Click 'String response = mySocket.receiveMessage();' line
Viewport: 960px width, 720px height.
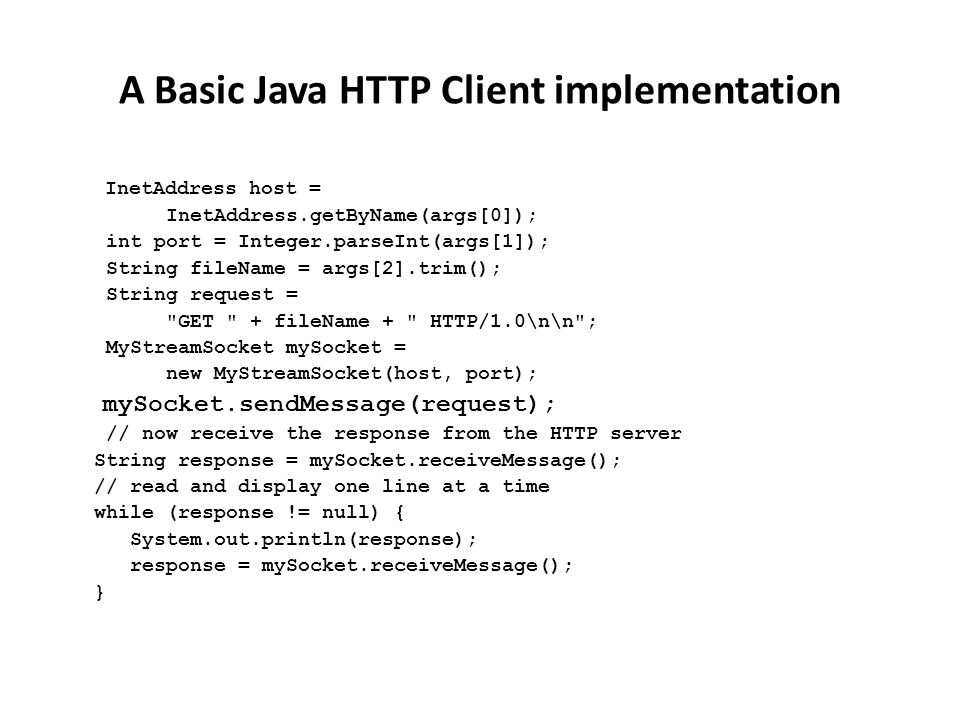pyautogui.click(x=358, y=460)
